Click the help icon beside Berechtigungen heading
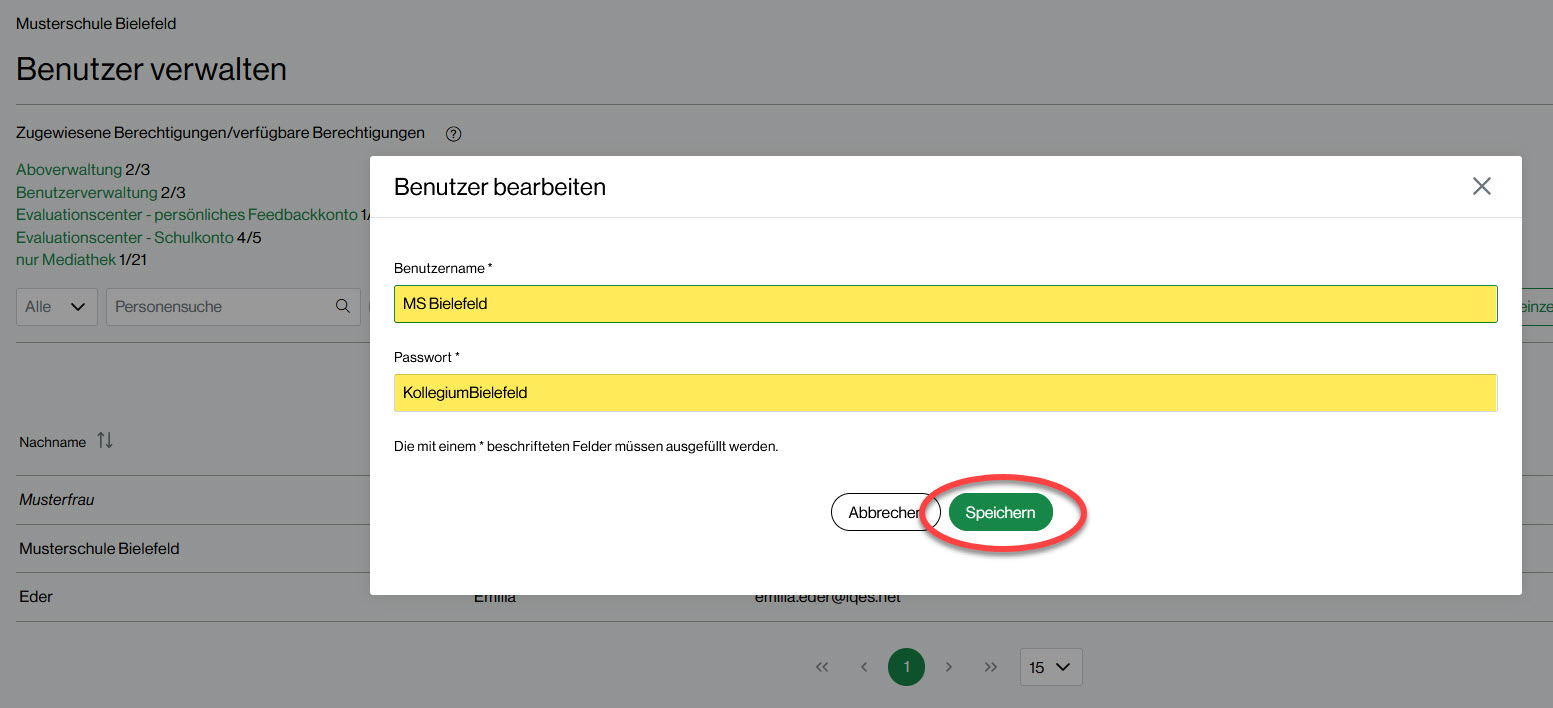Image resolution: width=1553 pixels, height=708 pixels. pyautogui.click(x=453, y=134)
